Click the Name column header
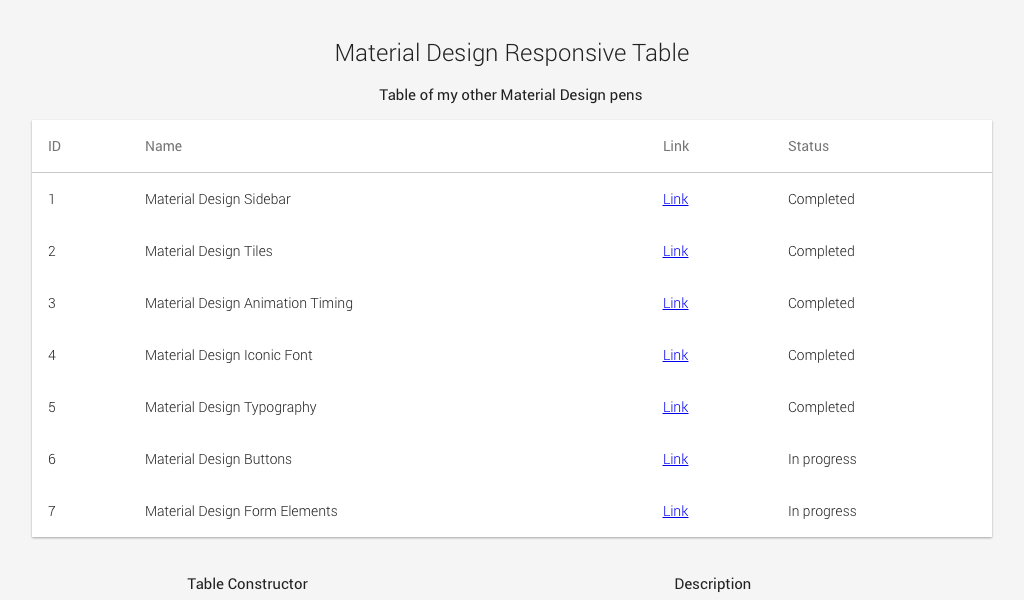Screen dimensions: 1024x600 [163, 146]
